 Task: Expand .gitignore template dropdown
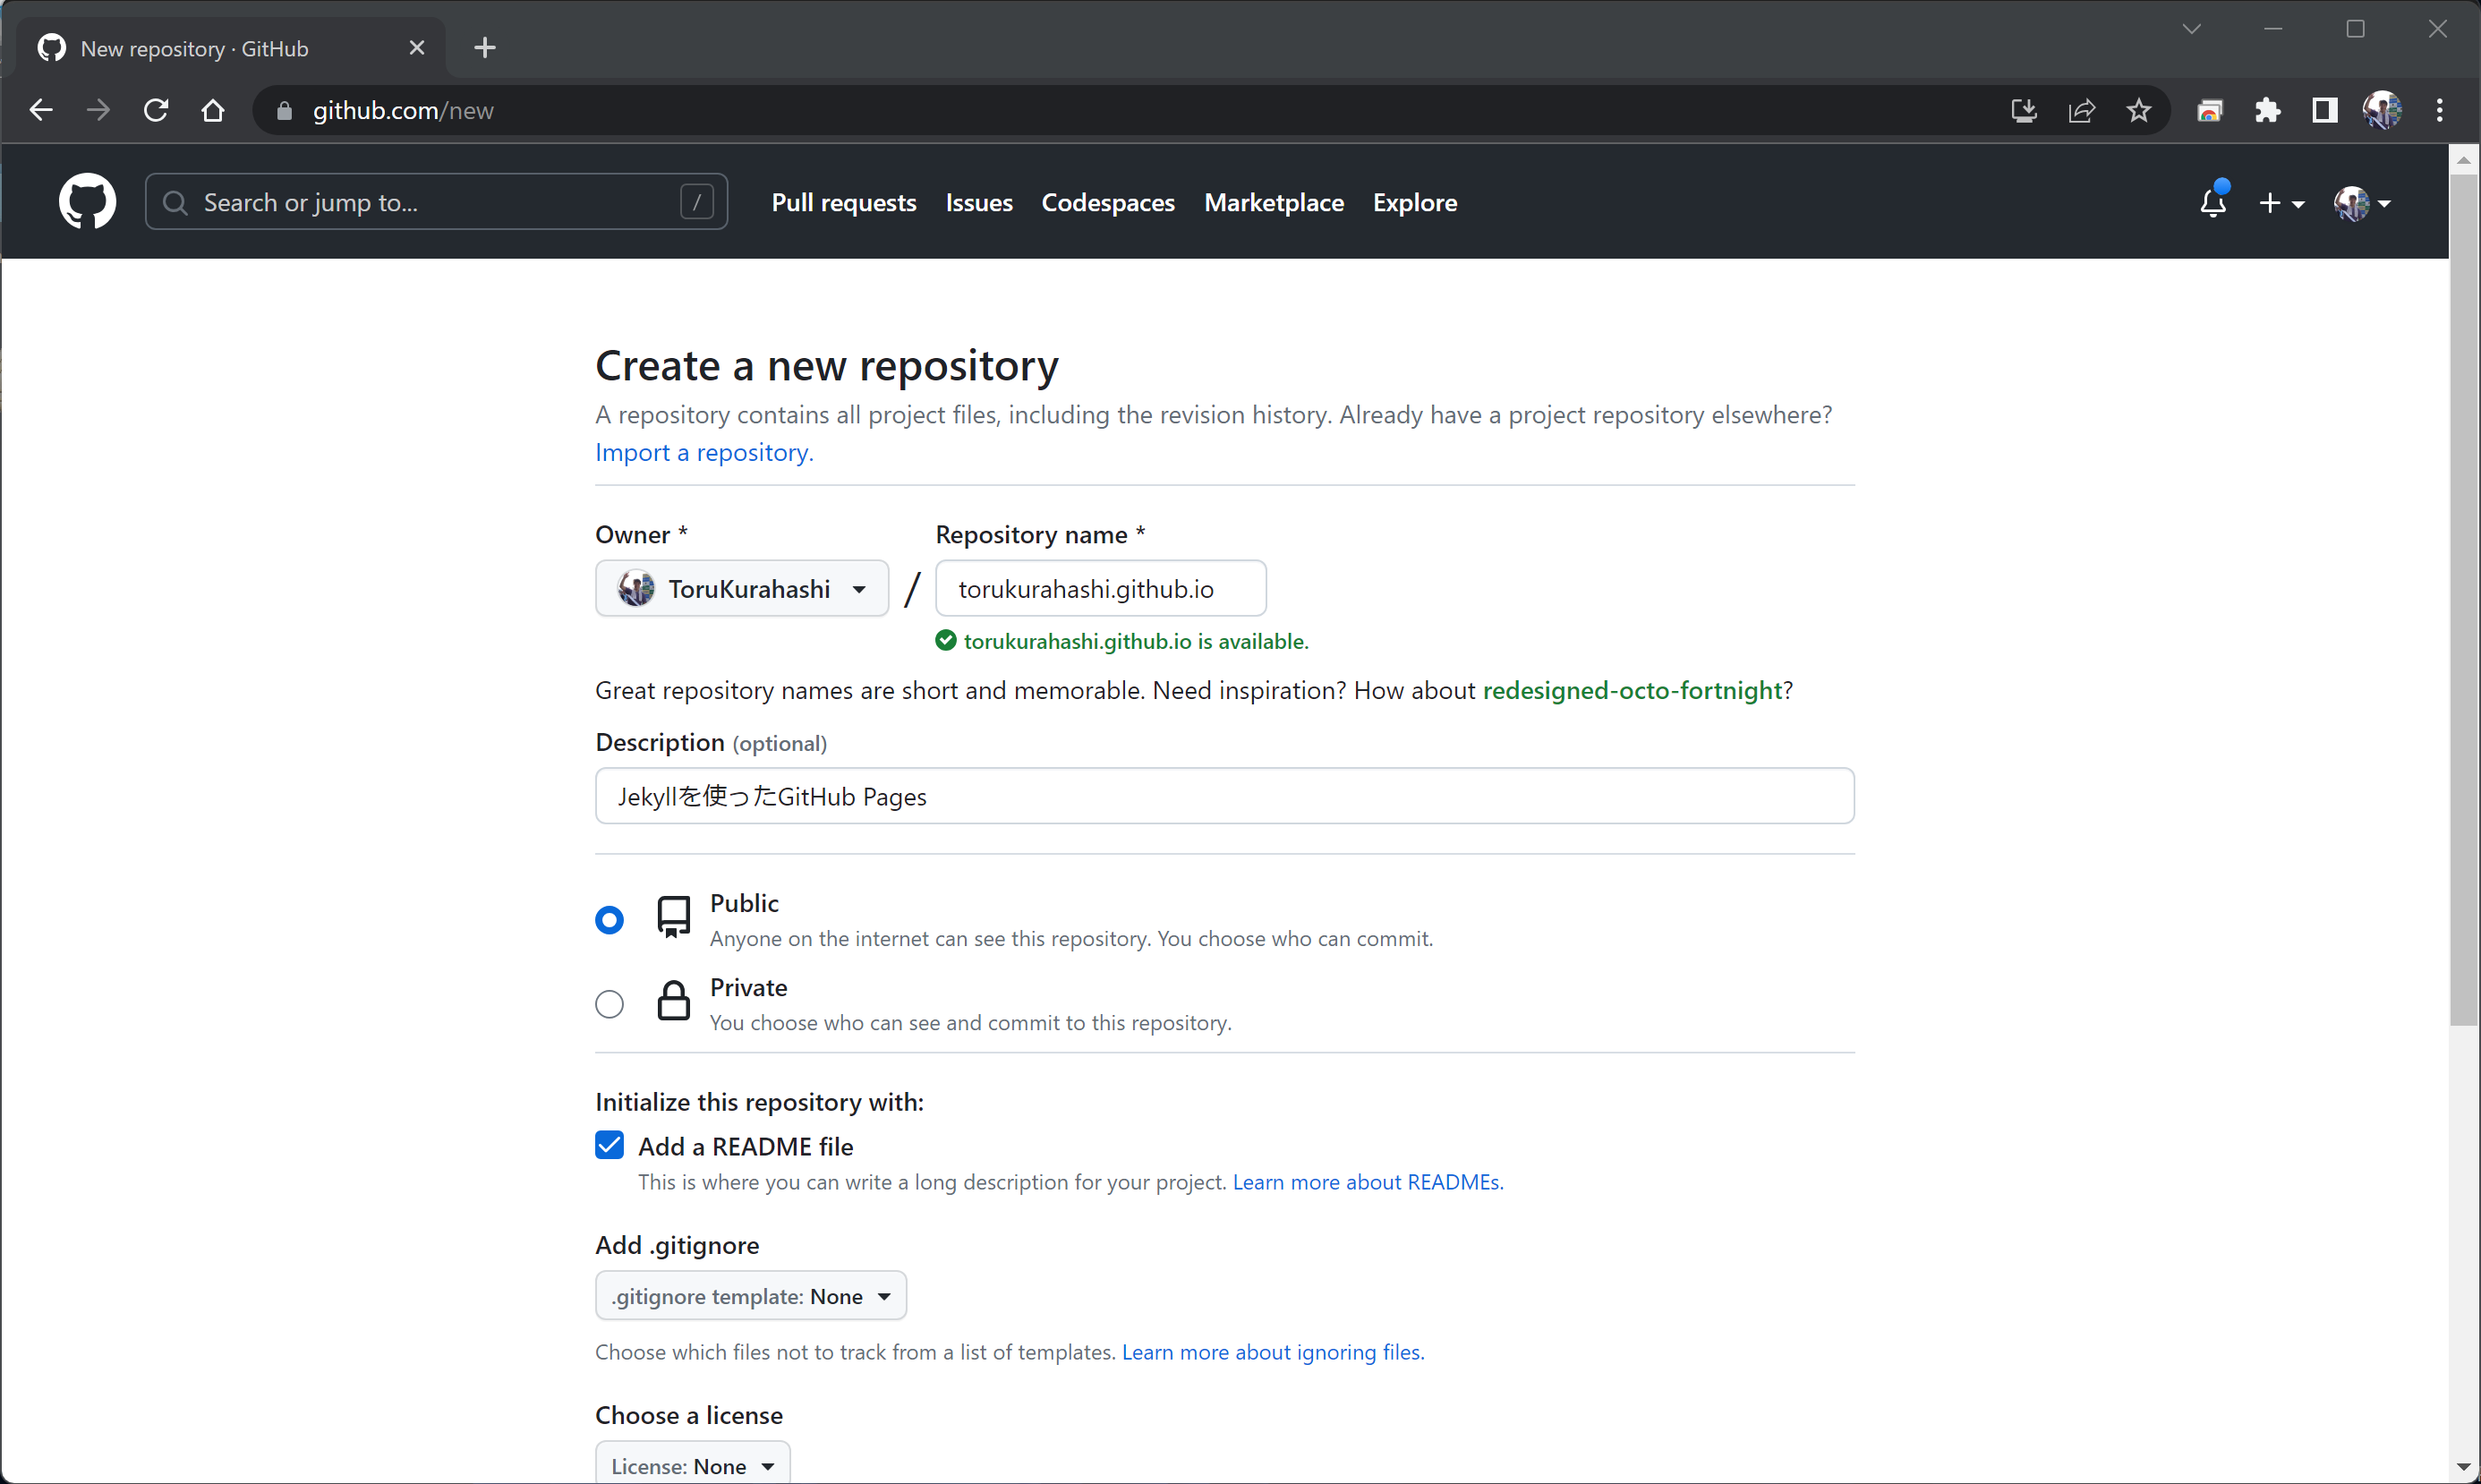point(751,1296)
